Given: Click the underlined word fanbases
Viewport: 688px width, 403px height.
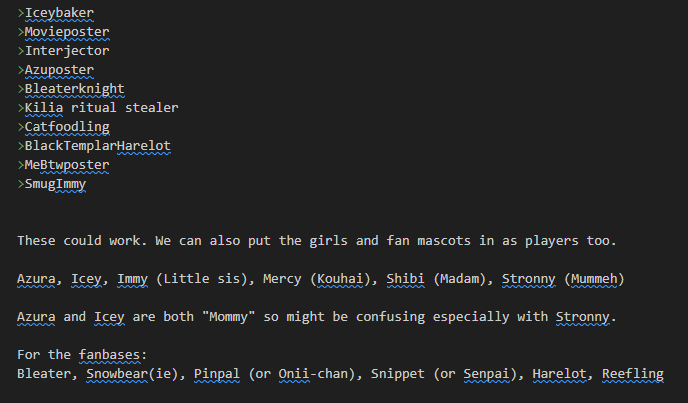Looking at the screenshot, I should 109,355.
